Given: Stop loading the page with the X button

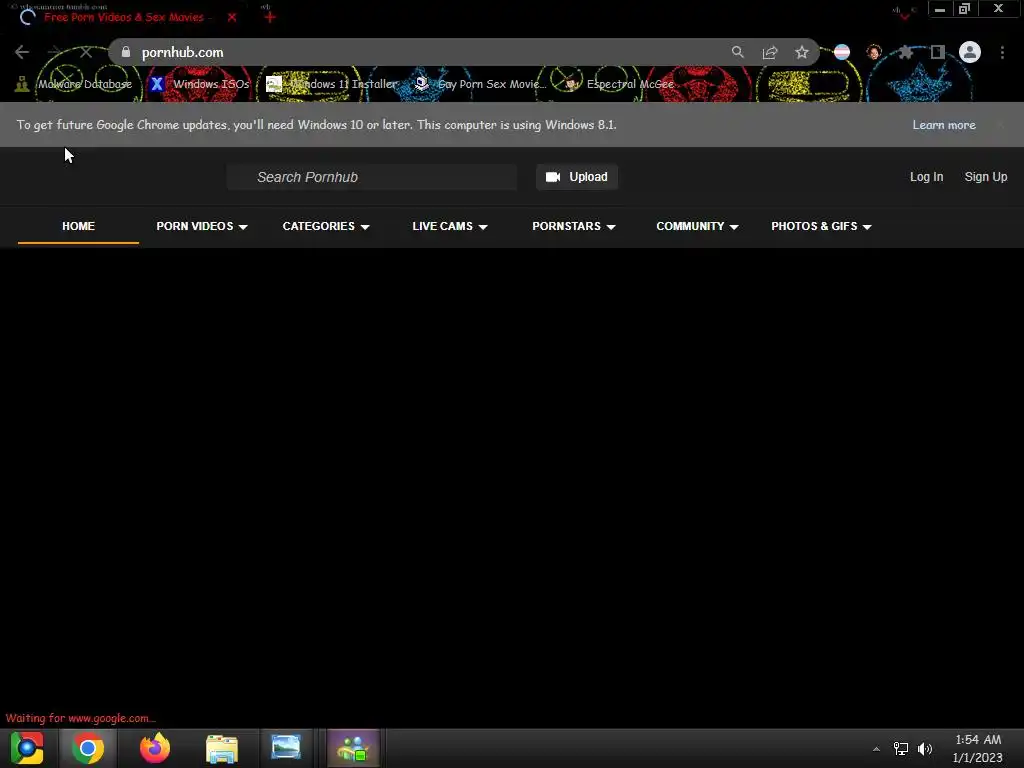Looking at the screenshot, I should 86,52.
